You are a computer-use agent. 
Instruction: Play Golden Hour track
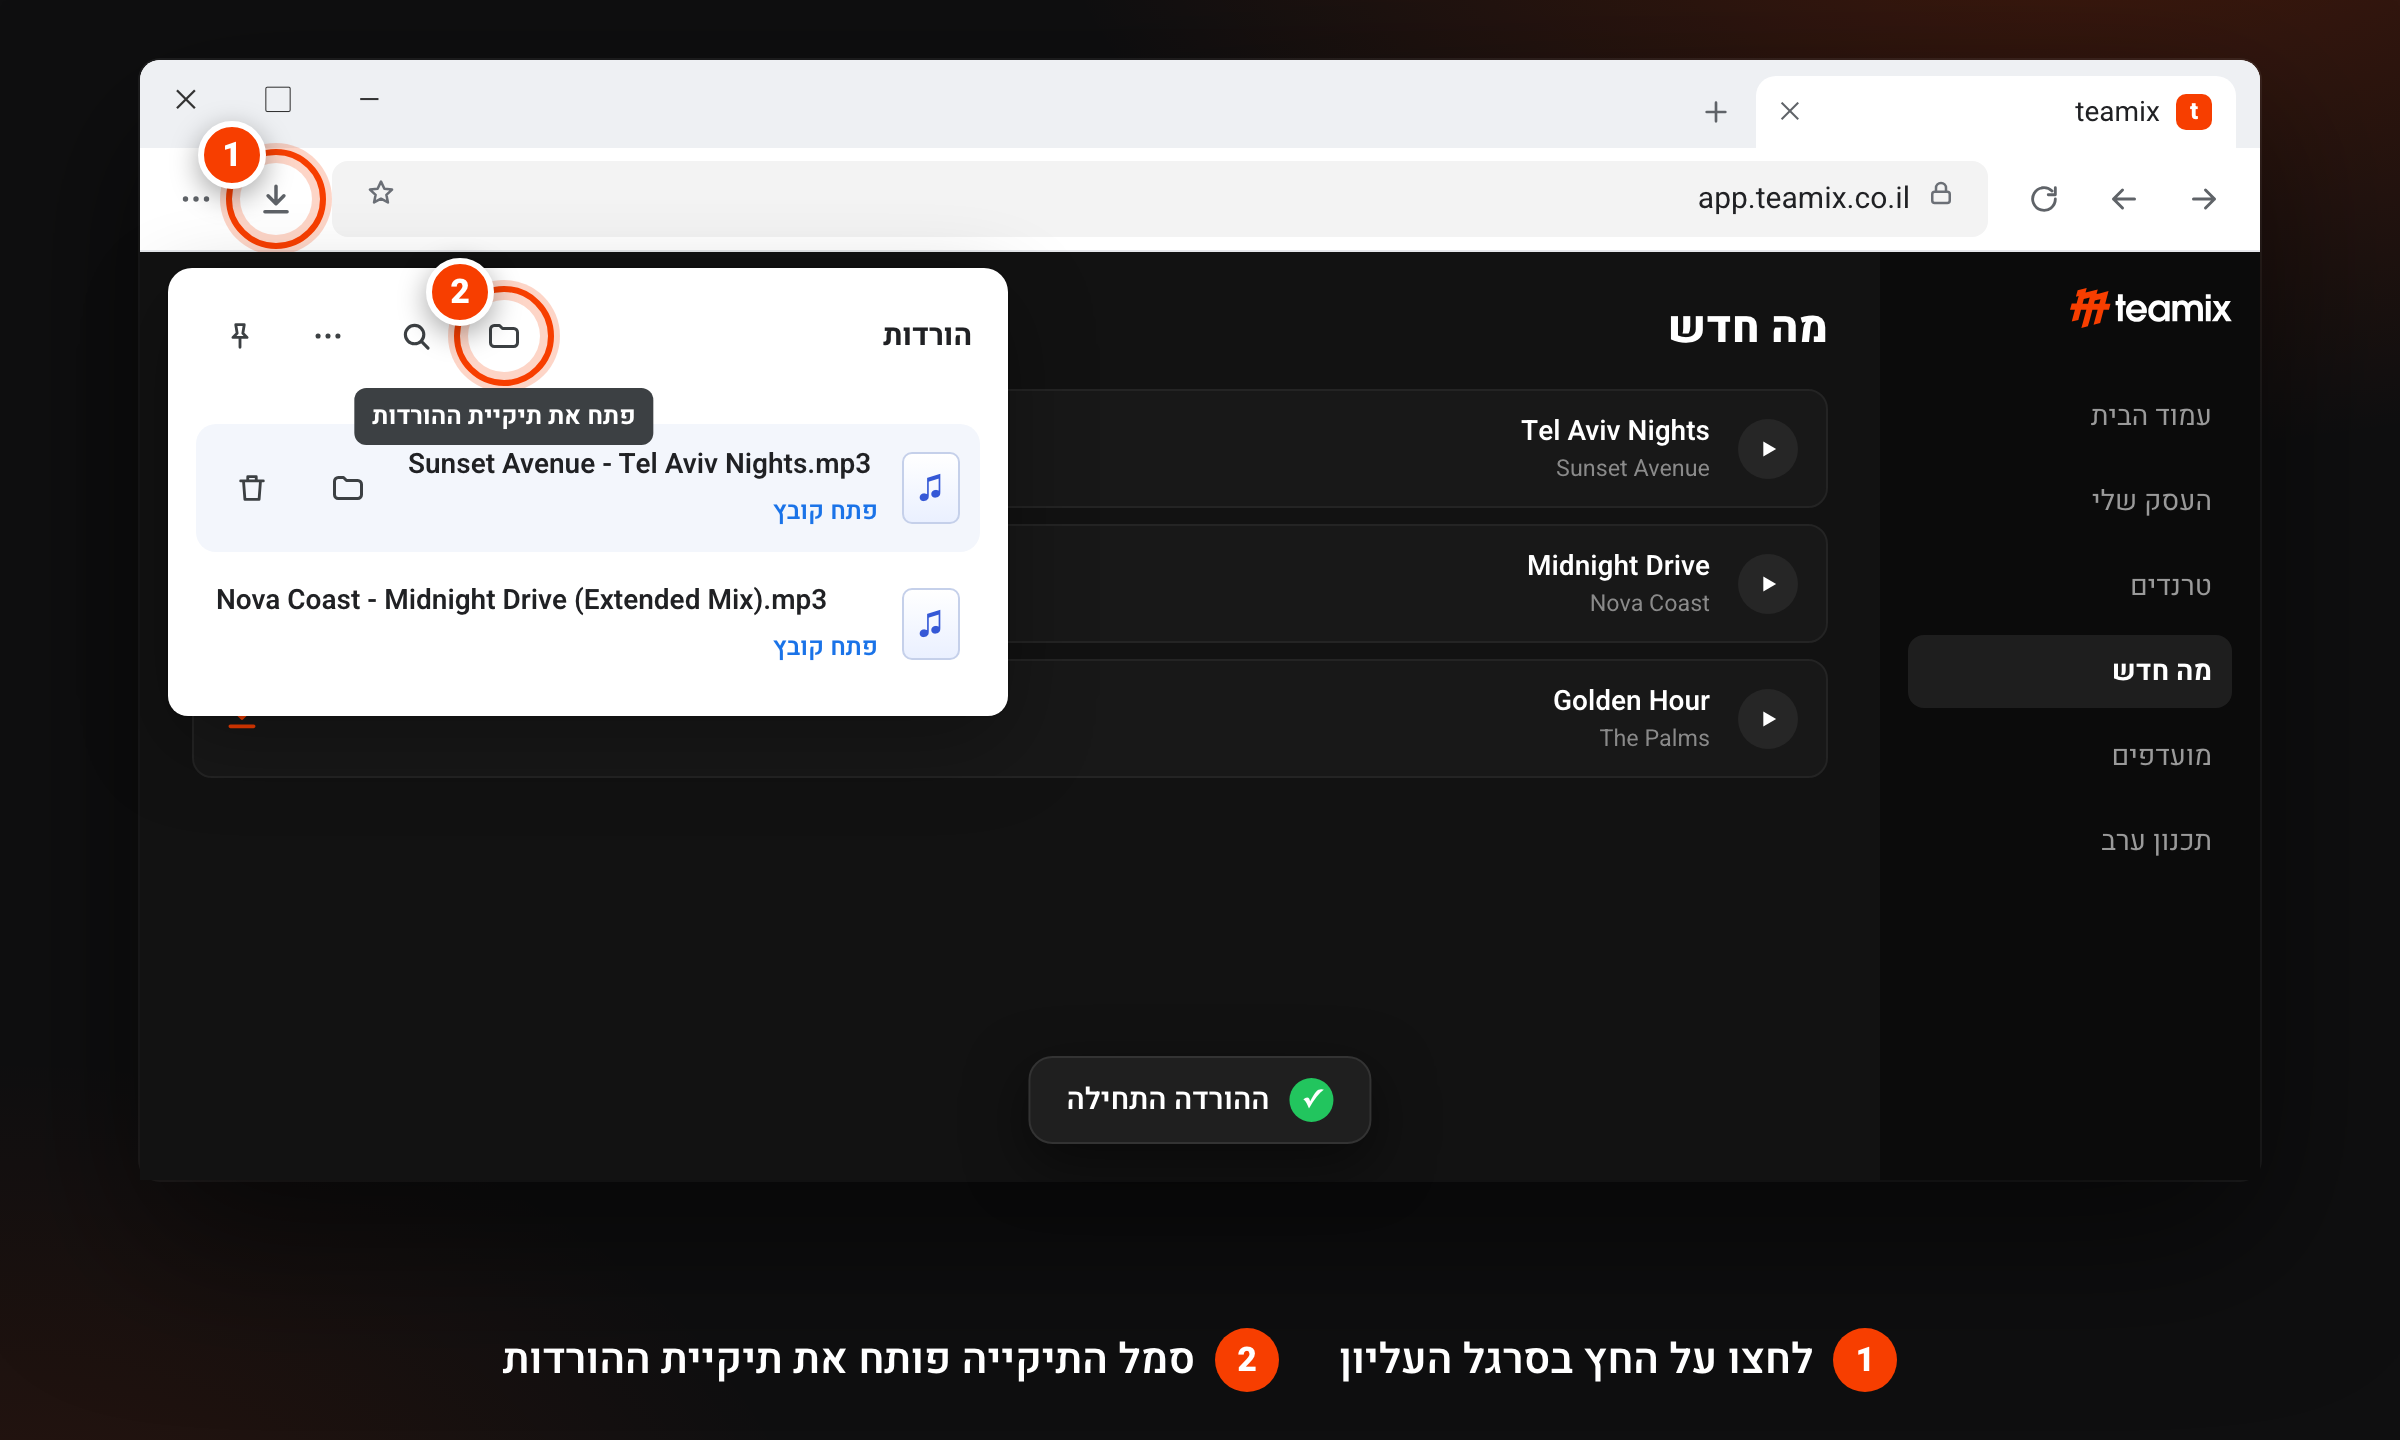pyautogui.click(x=1768, y=719)
